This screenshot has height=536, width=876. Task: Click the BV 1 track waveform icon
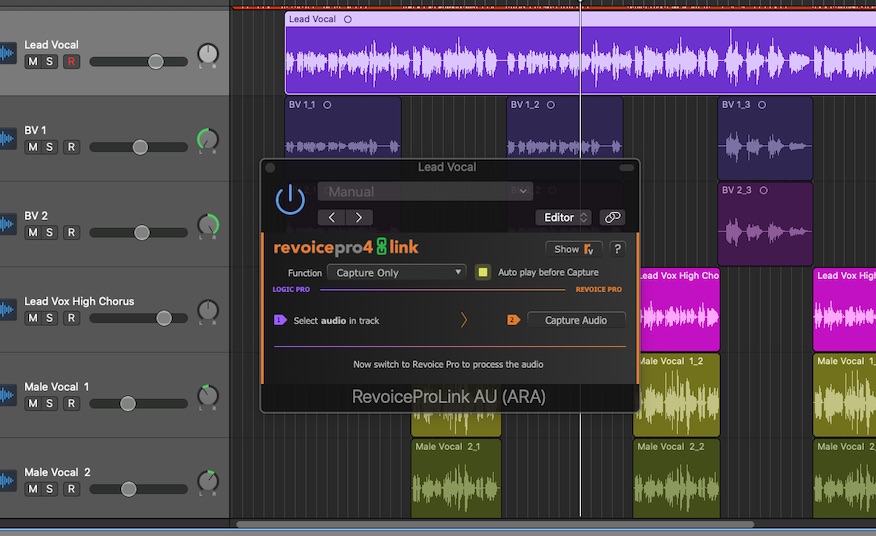8,139
